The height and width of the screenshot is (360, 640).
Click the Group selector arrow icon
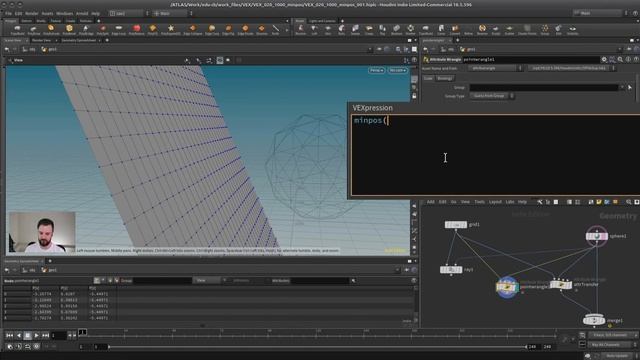tap(630, 87)
